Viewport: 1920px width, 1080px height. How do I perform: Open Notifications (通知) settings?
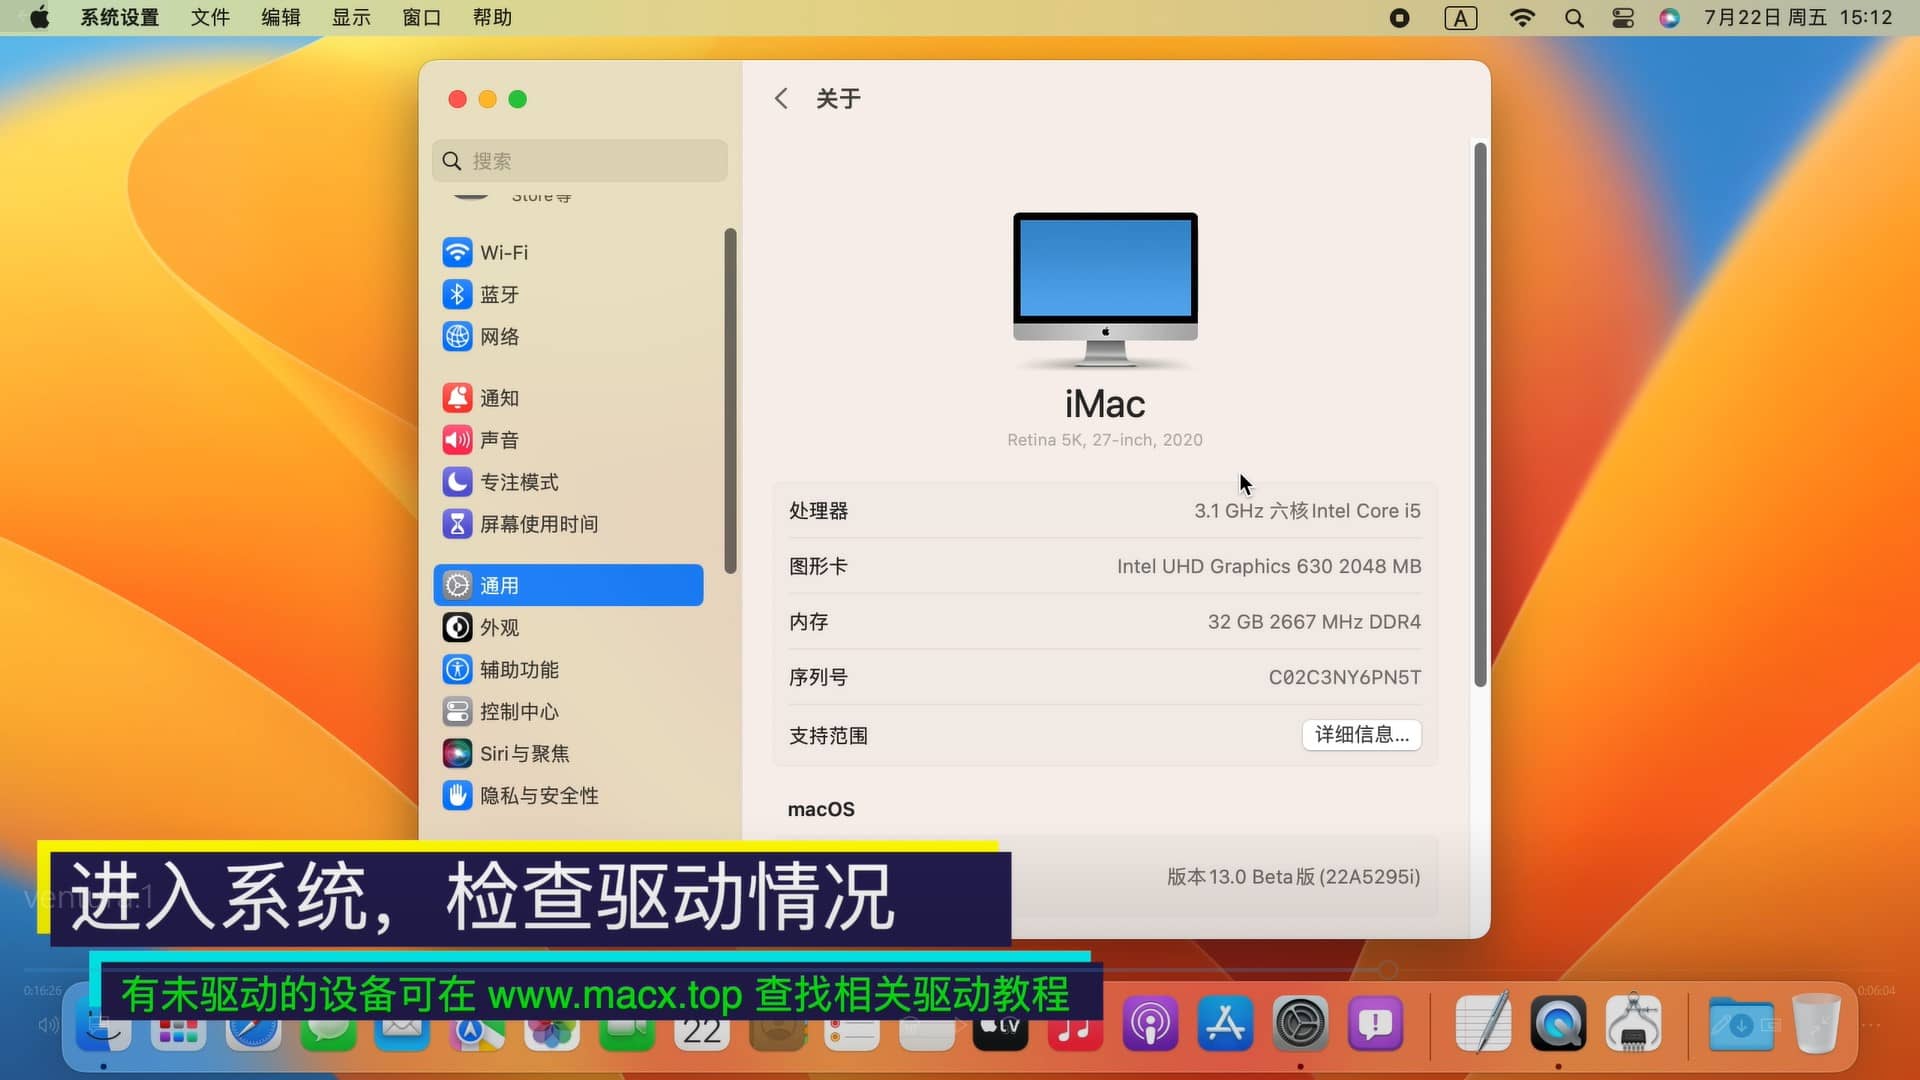pos(498,398)
